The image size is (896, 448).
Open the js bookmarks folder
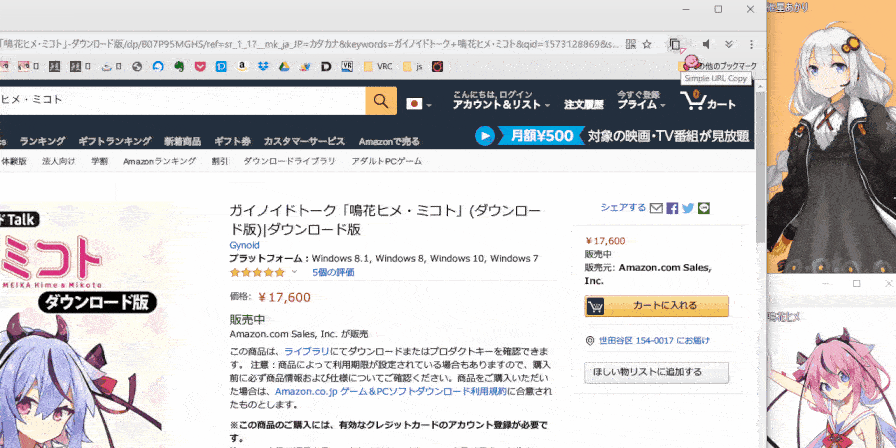point(413,67)
